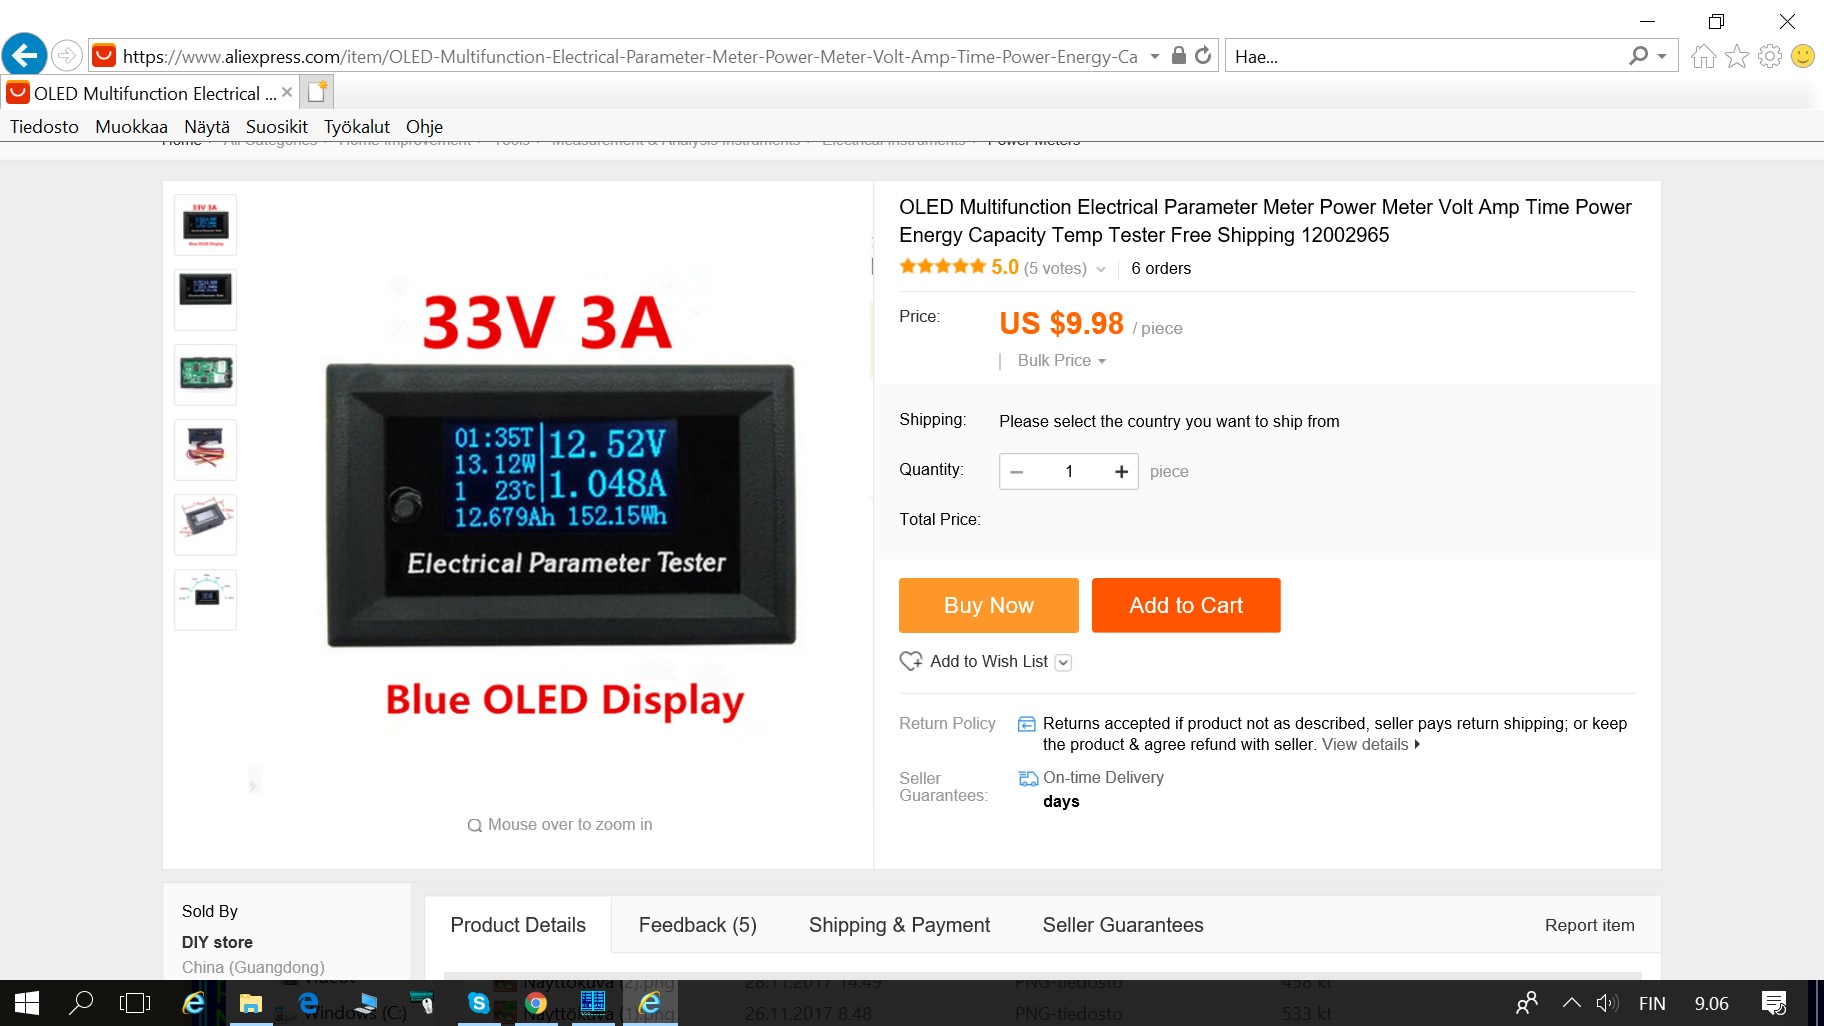Open favorites star icon
Viewport: 1824px width, 1026px height.
pyautogui.click(x=1737, y=56)
